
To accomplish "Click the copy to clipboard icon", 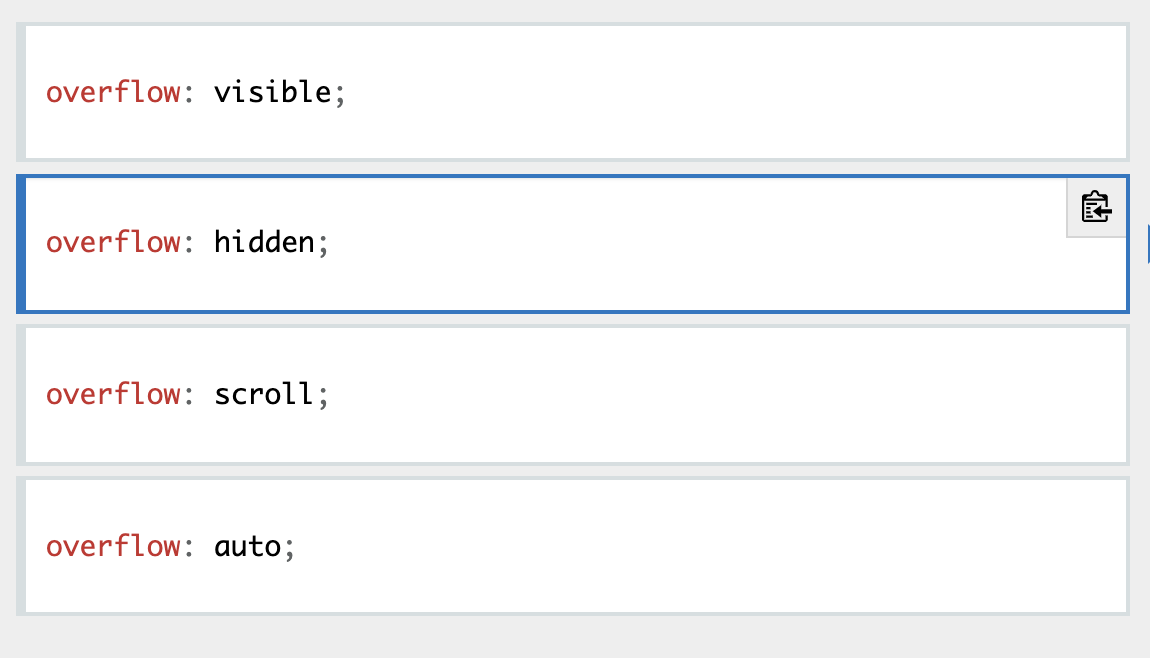I will 1097,208.
